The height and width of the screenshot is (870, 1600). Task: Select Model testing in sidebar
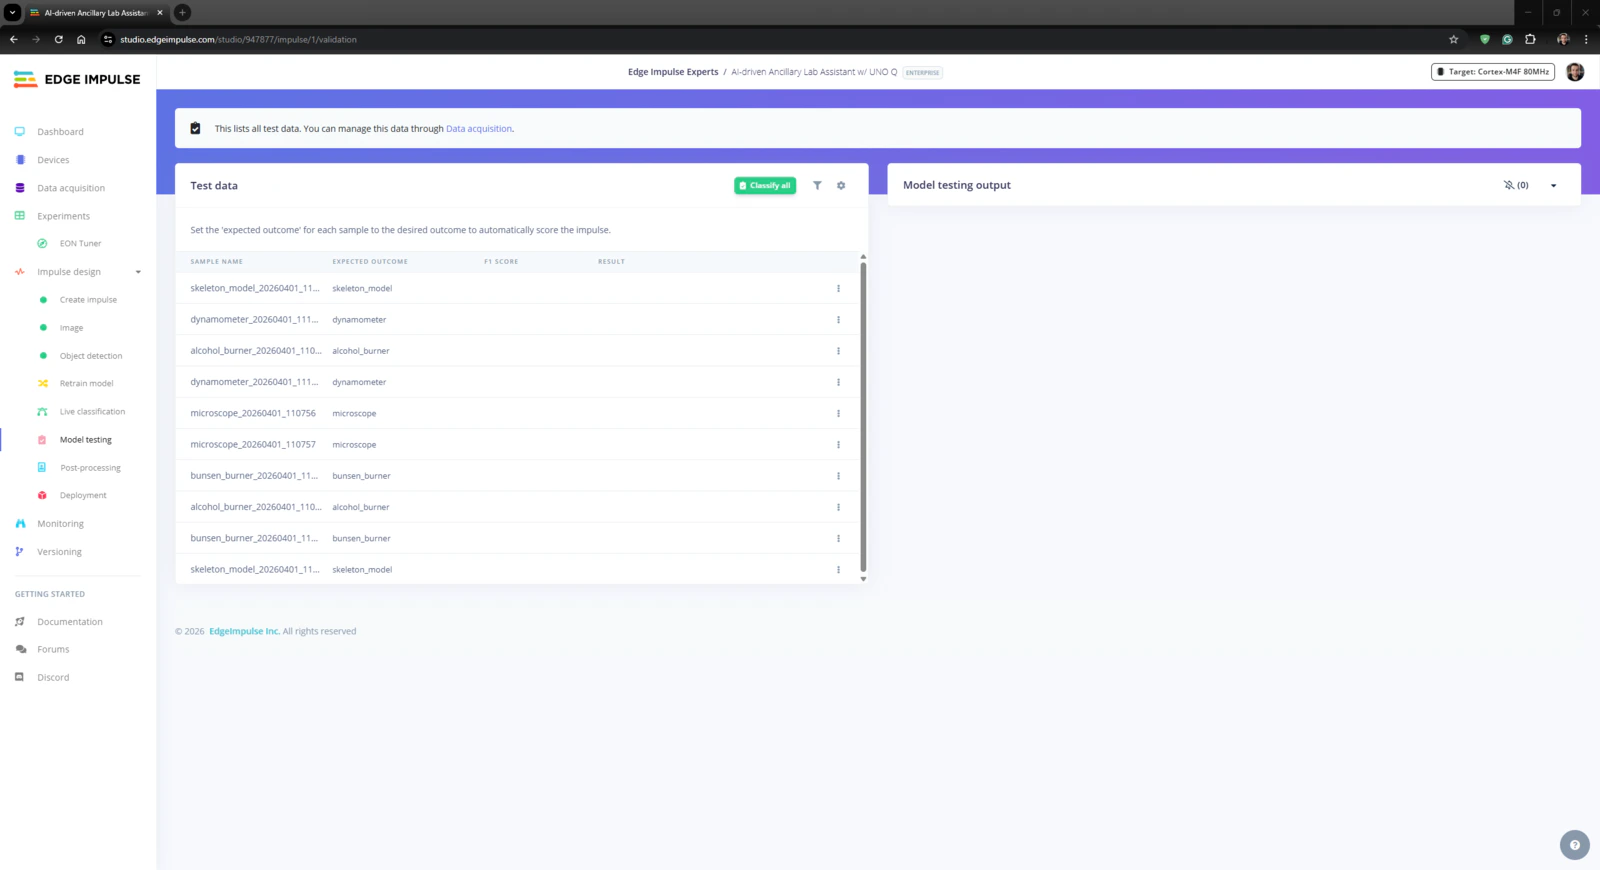click(x=85, y=440)
